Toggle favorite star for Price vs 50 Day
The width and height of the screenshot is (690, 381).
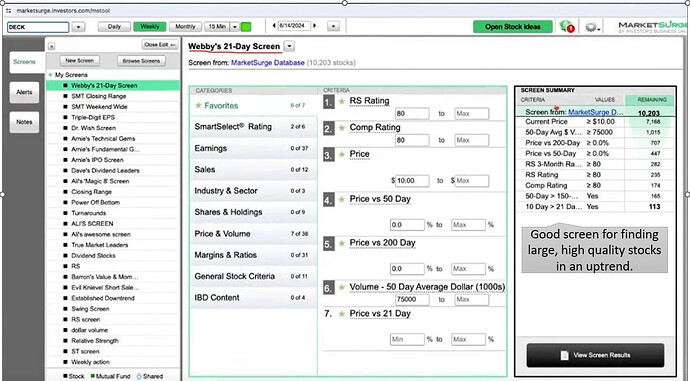click(342, 199)
